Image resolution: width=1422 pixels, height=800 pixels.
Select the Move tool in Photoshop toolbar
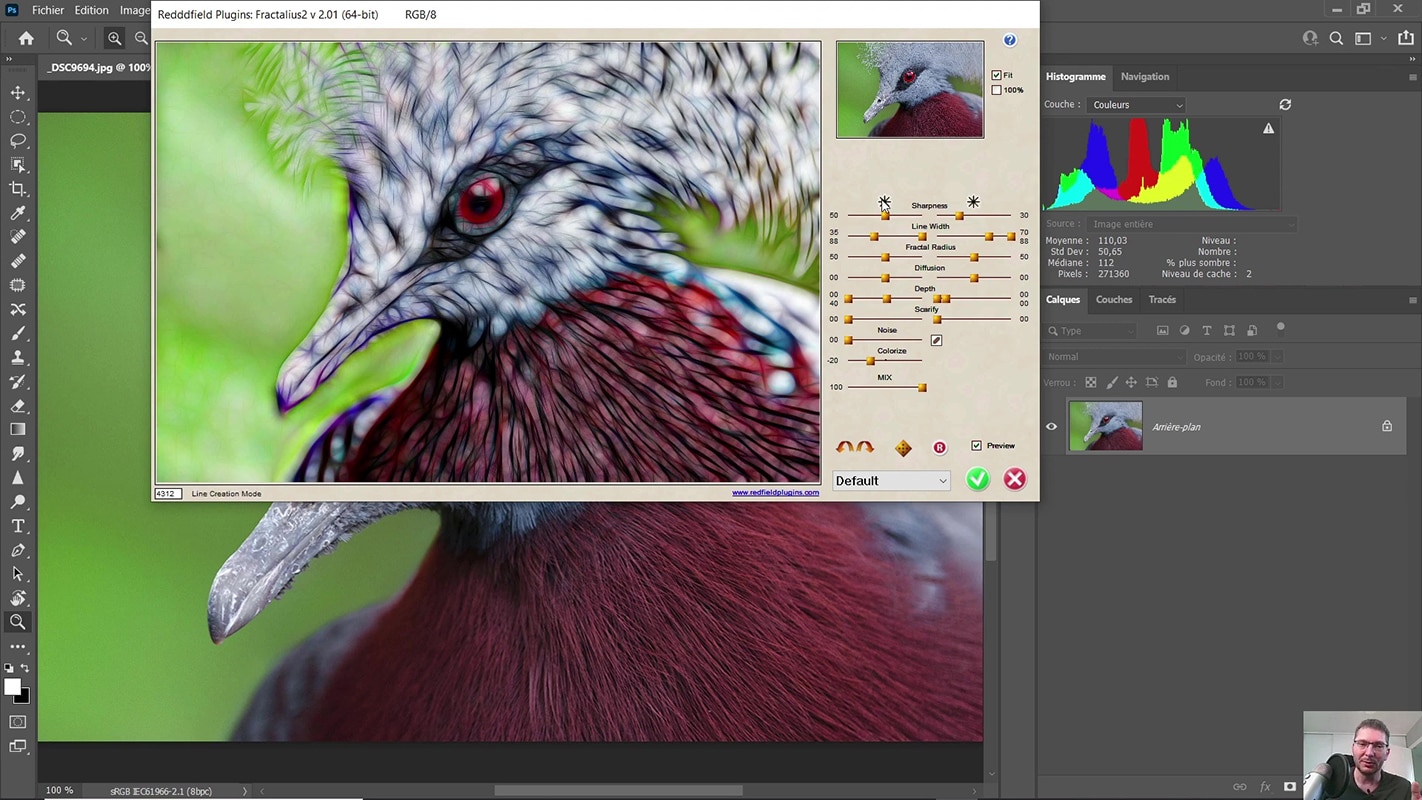click(x=18, y=92)
